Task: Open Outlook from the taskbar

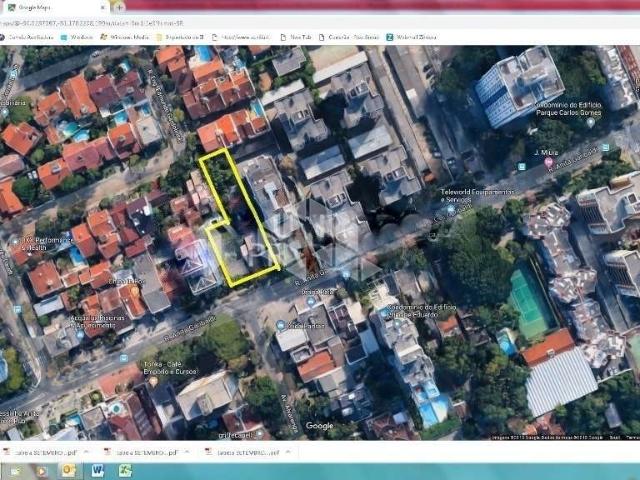Action: 69,471
